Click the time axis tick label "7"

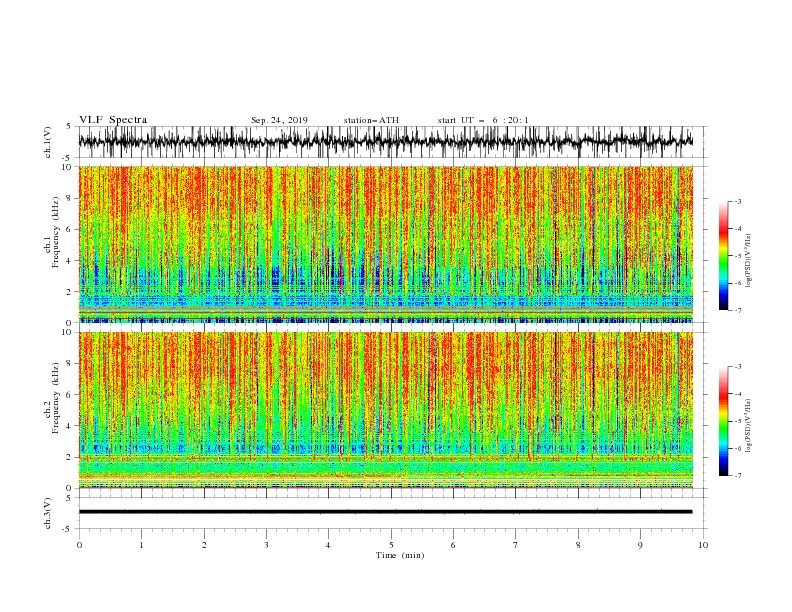516,545
